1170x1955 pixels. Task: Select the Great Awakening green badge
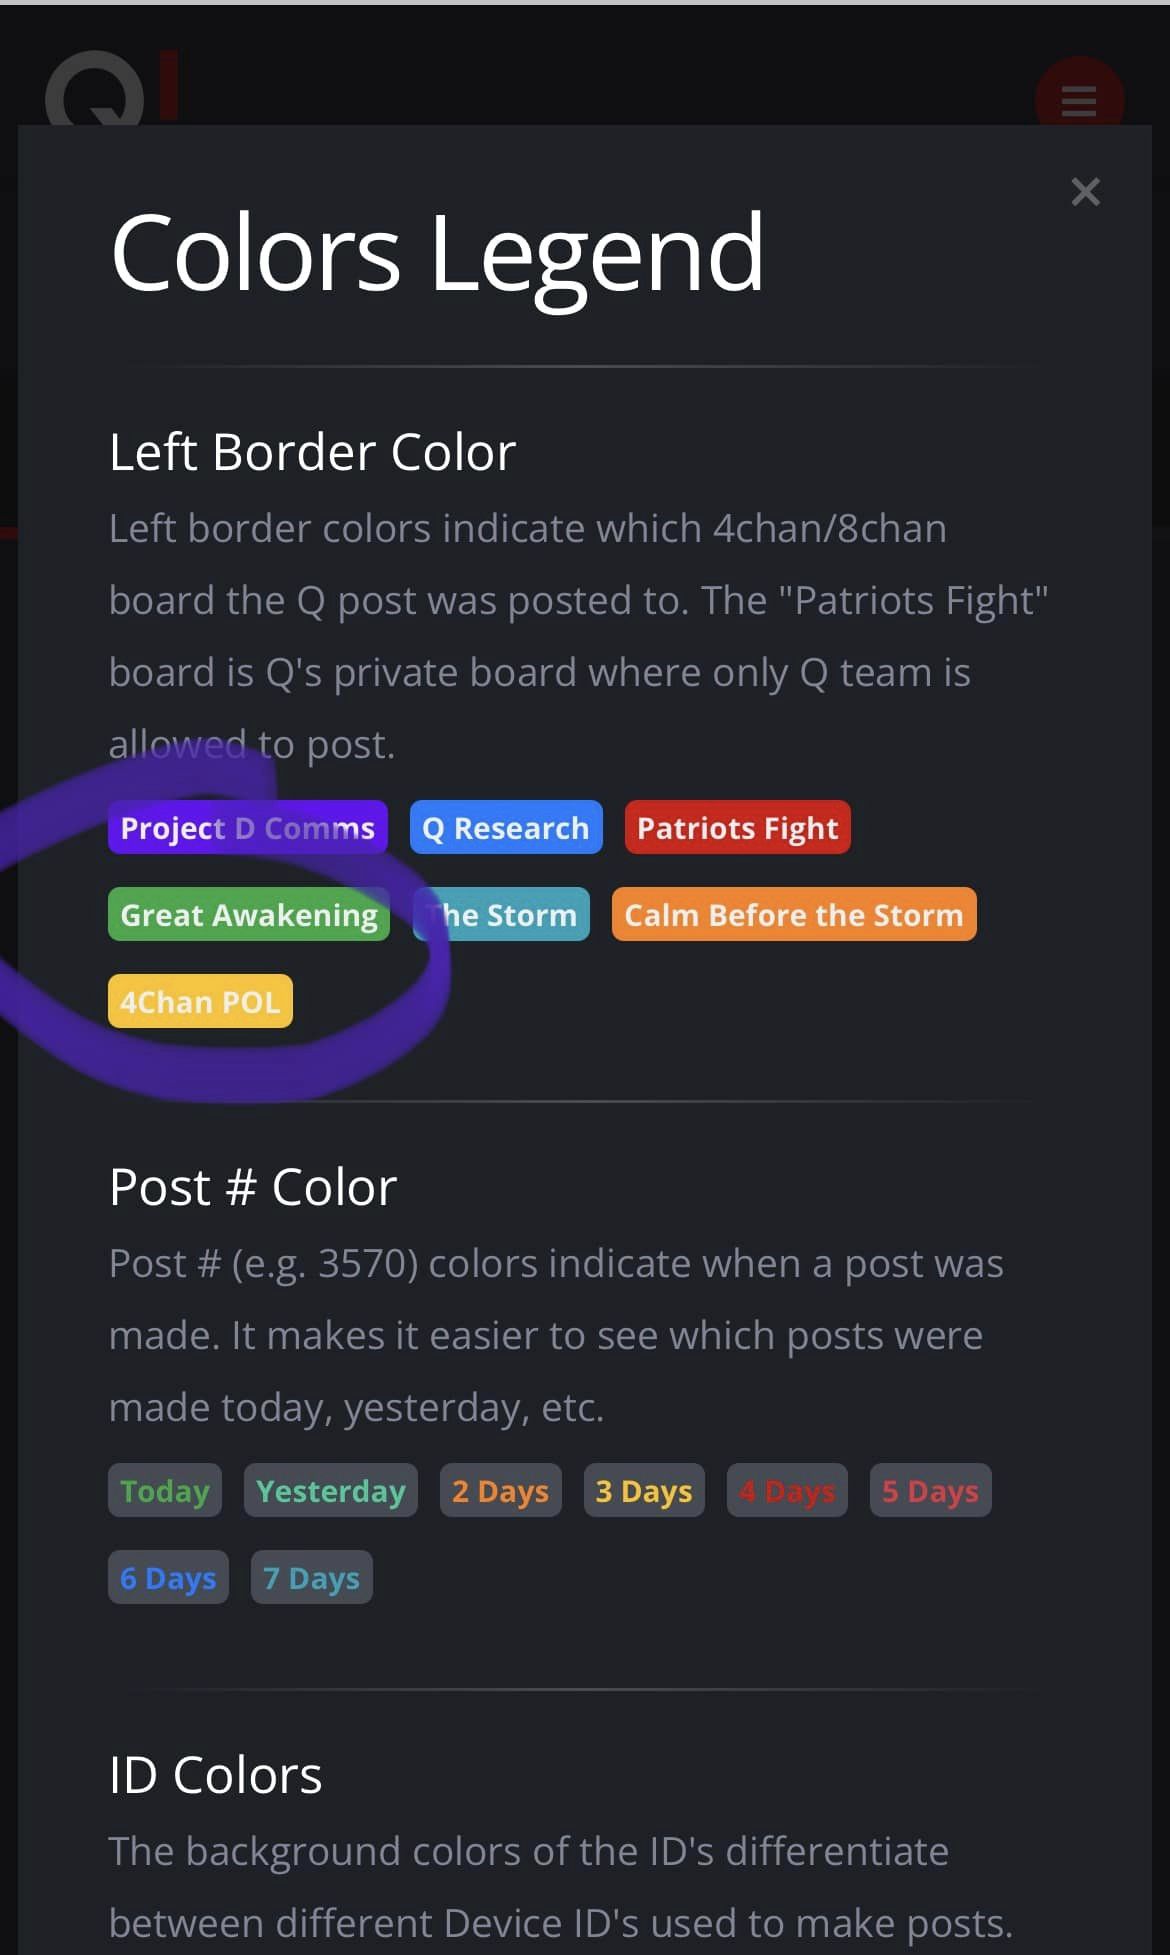pyautogui.click(x=249, y=915)
